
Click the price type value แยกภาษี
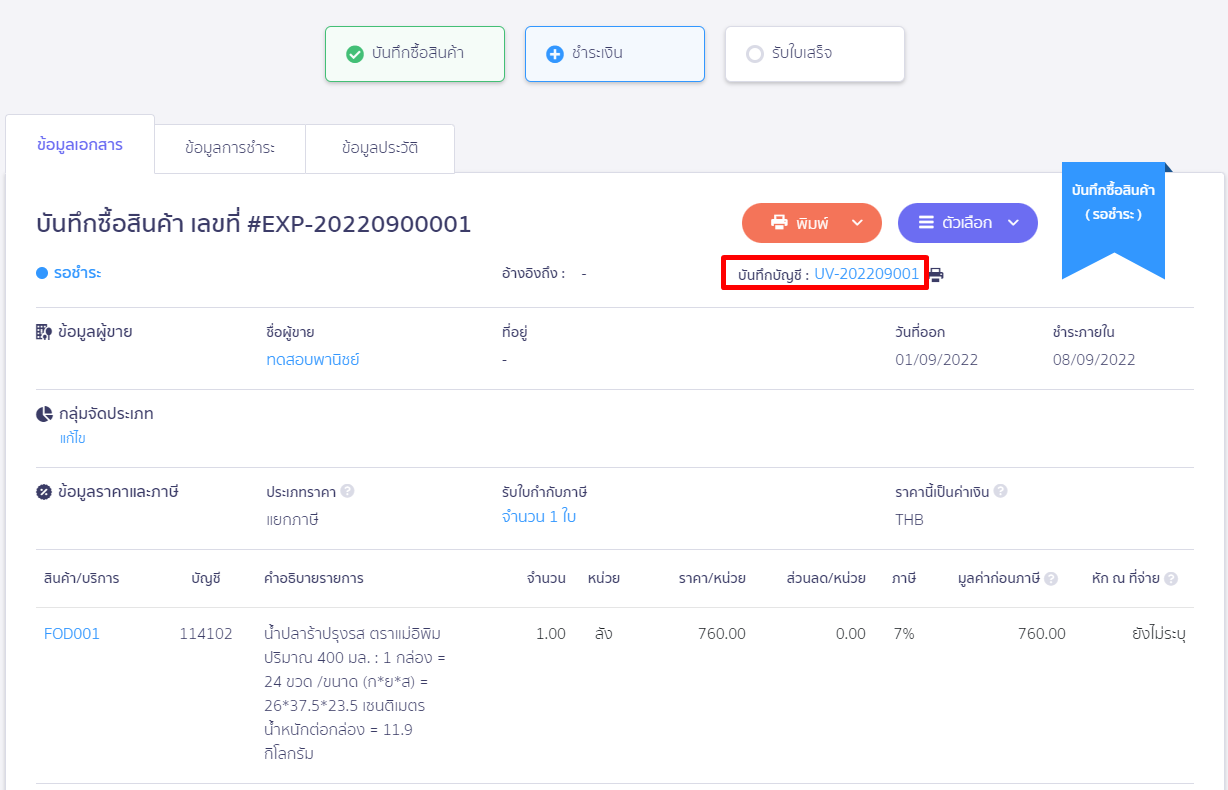coord(292,520)
